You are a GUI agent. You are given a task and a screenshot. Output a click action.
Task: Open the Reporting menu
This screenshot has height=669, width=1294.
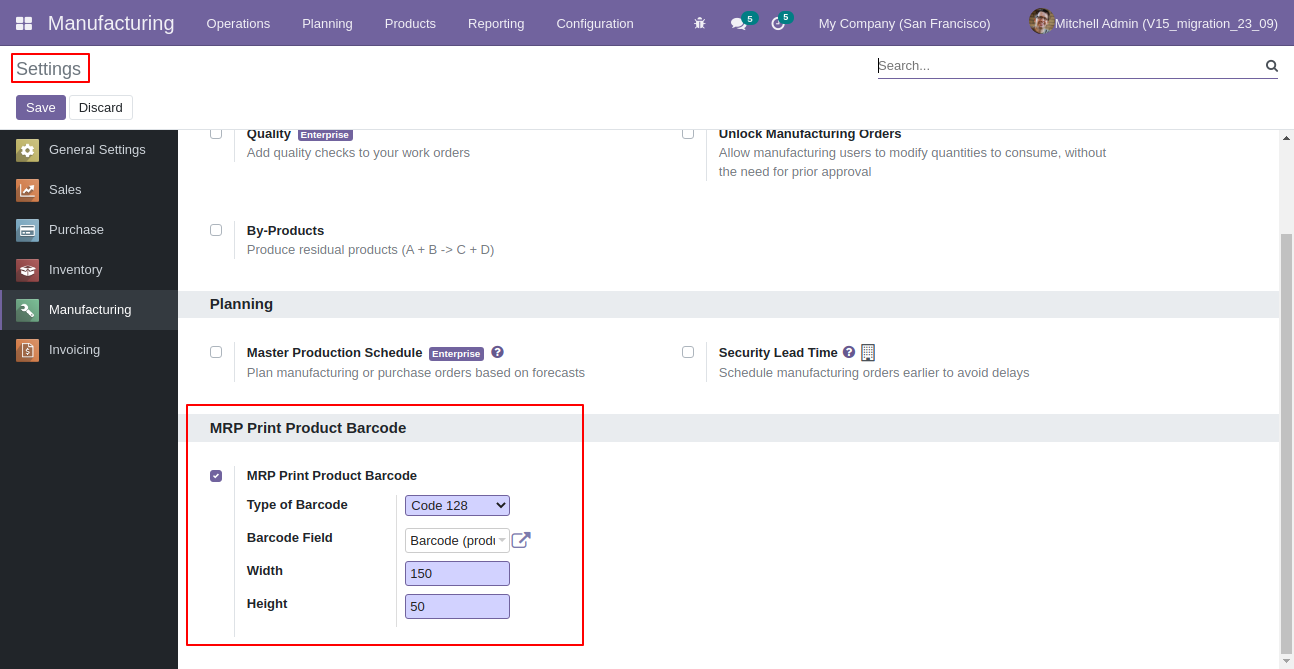496,23
